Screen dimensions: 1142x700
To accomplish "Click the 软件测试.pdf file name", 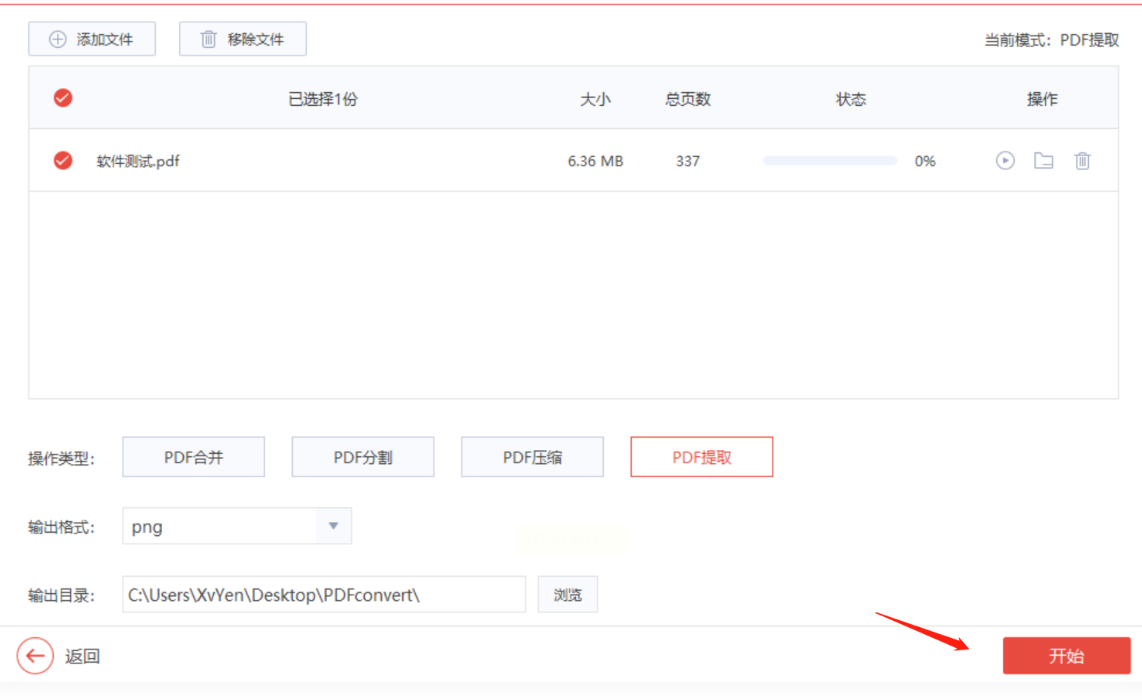I will tap(138, 161).
